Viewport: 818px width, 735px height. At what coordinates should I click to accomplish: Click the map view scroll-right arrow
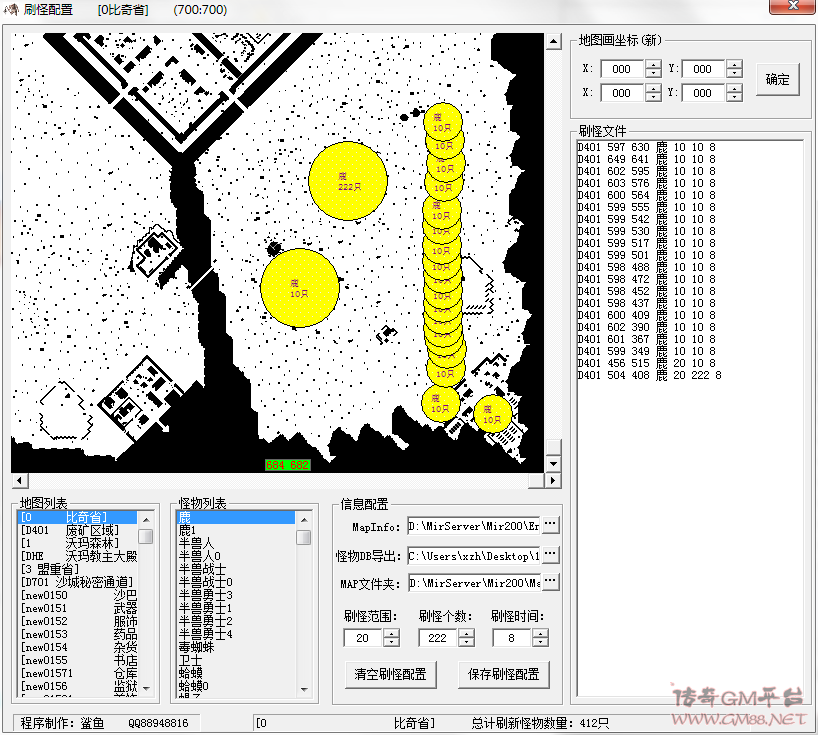[552, 480]
